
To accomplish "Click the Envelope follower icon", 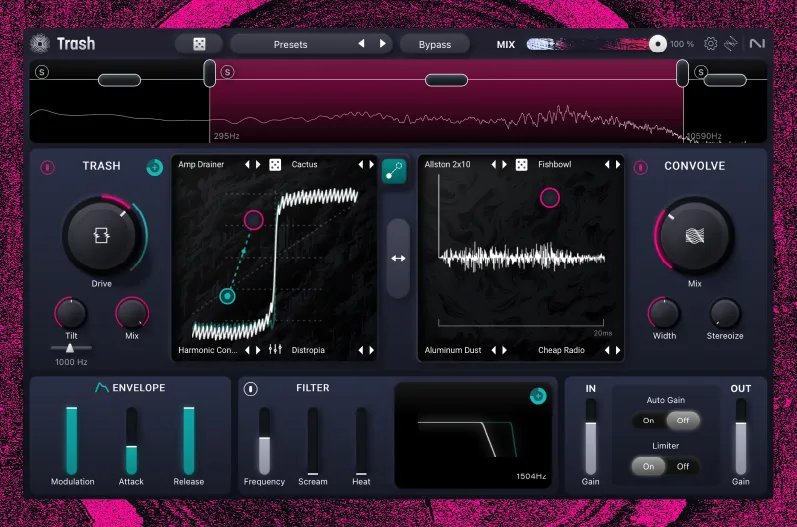I will click(102, 388).
